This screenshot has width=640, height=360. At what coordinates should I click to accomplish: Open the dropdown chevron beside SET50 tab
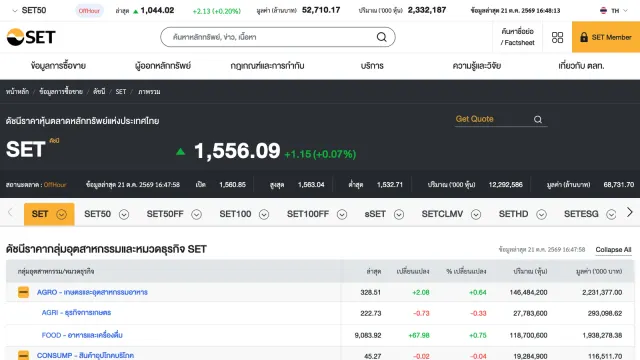pos(124,214)
